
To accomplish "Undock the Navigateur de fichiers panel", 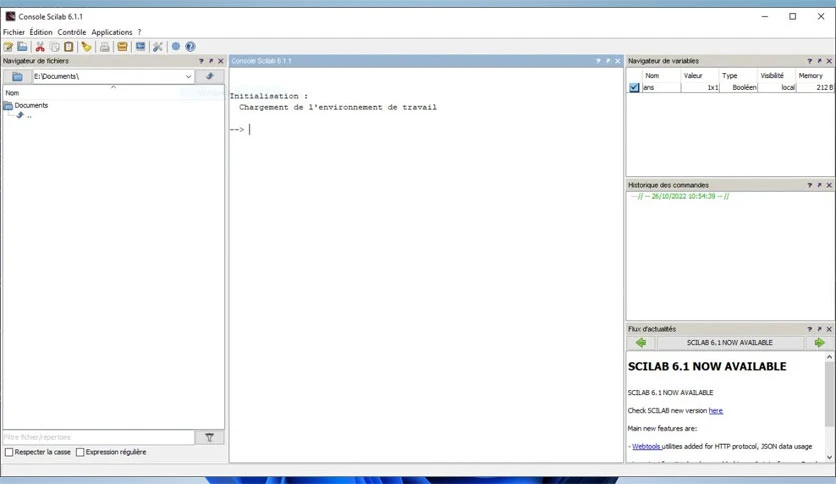I will 211,61.
